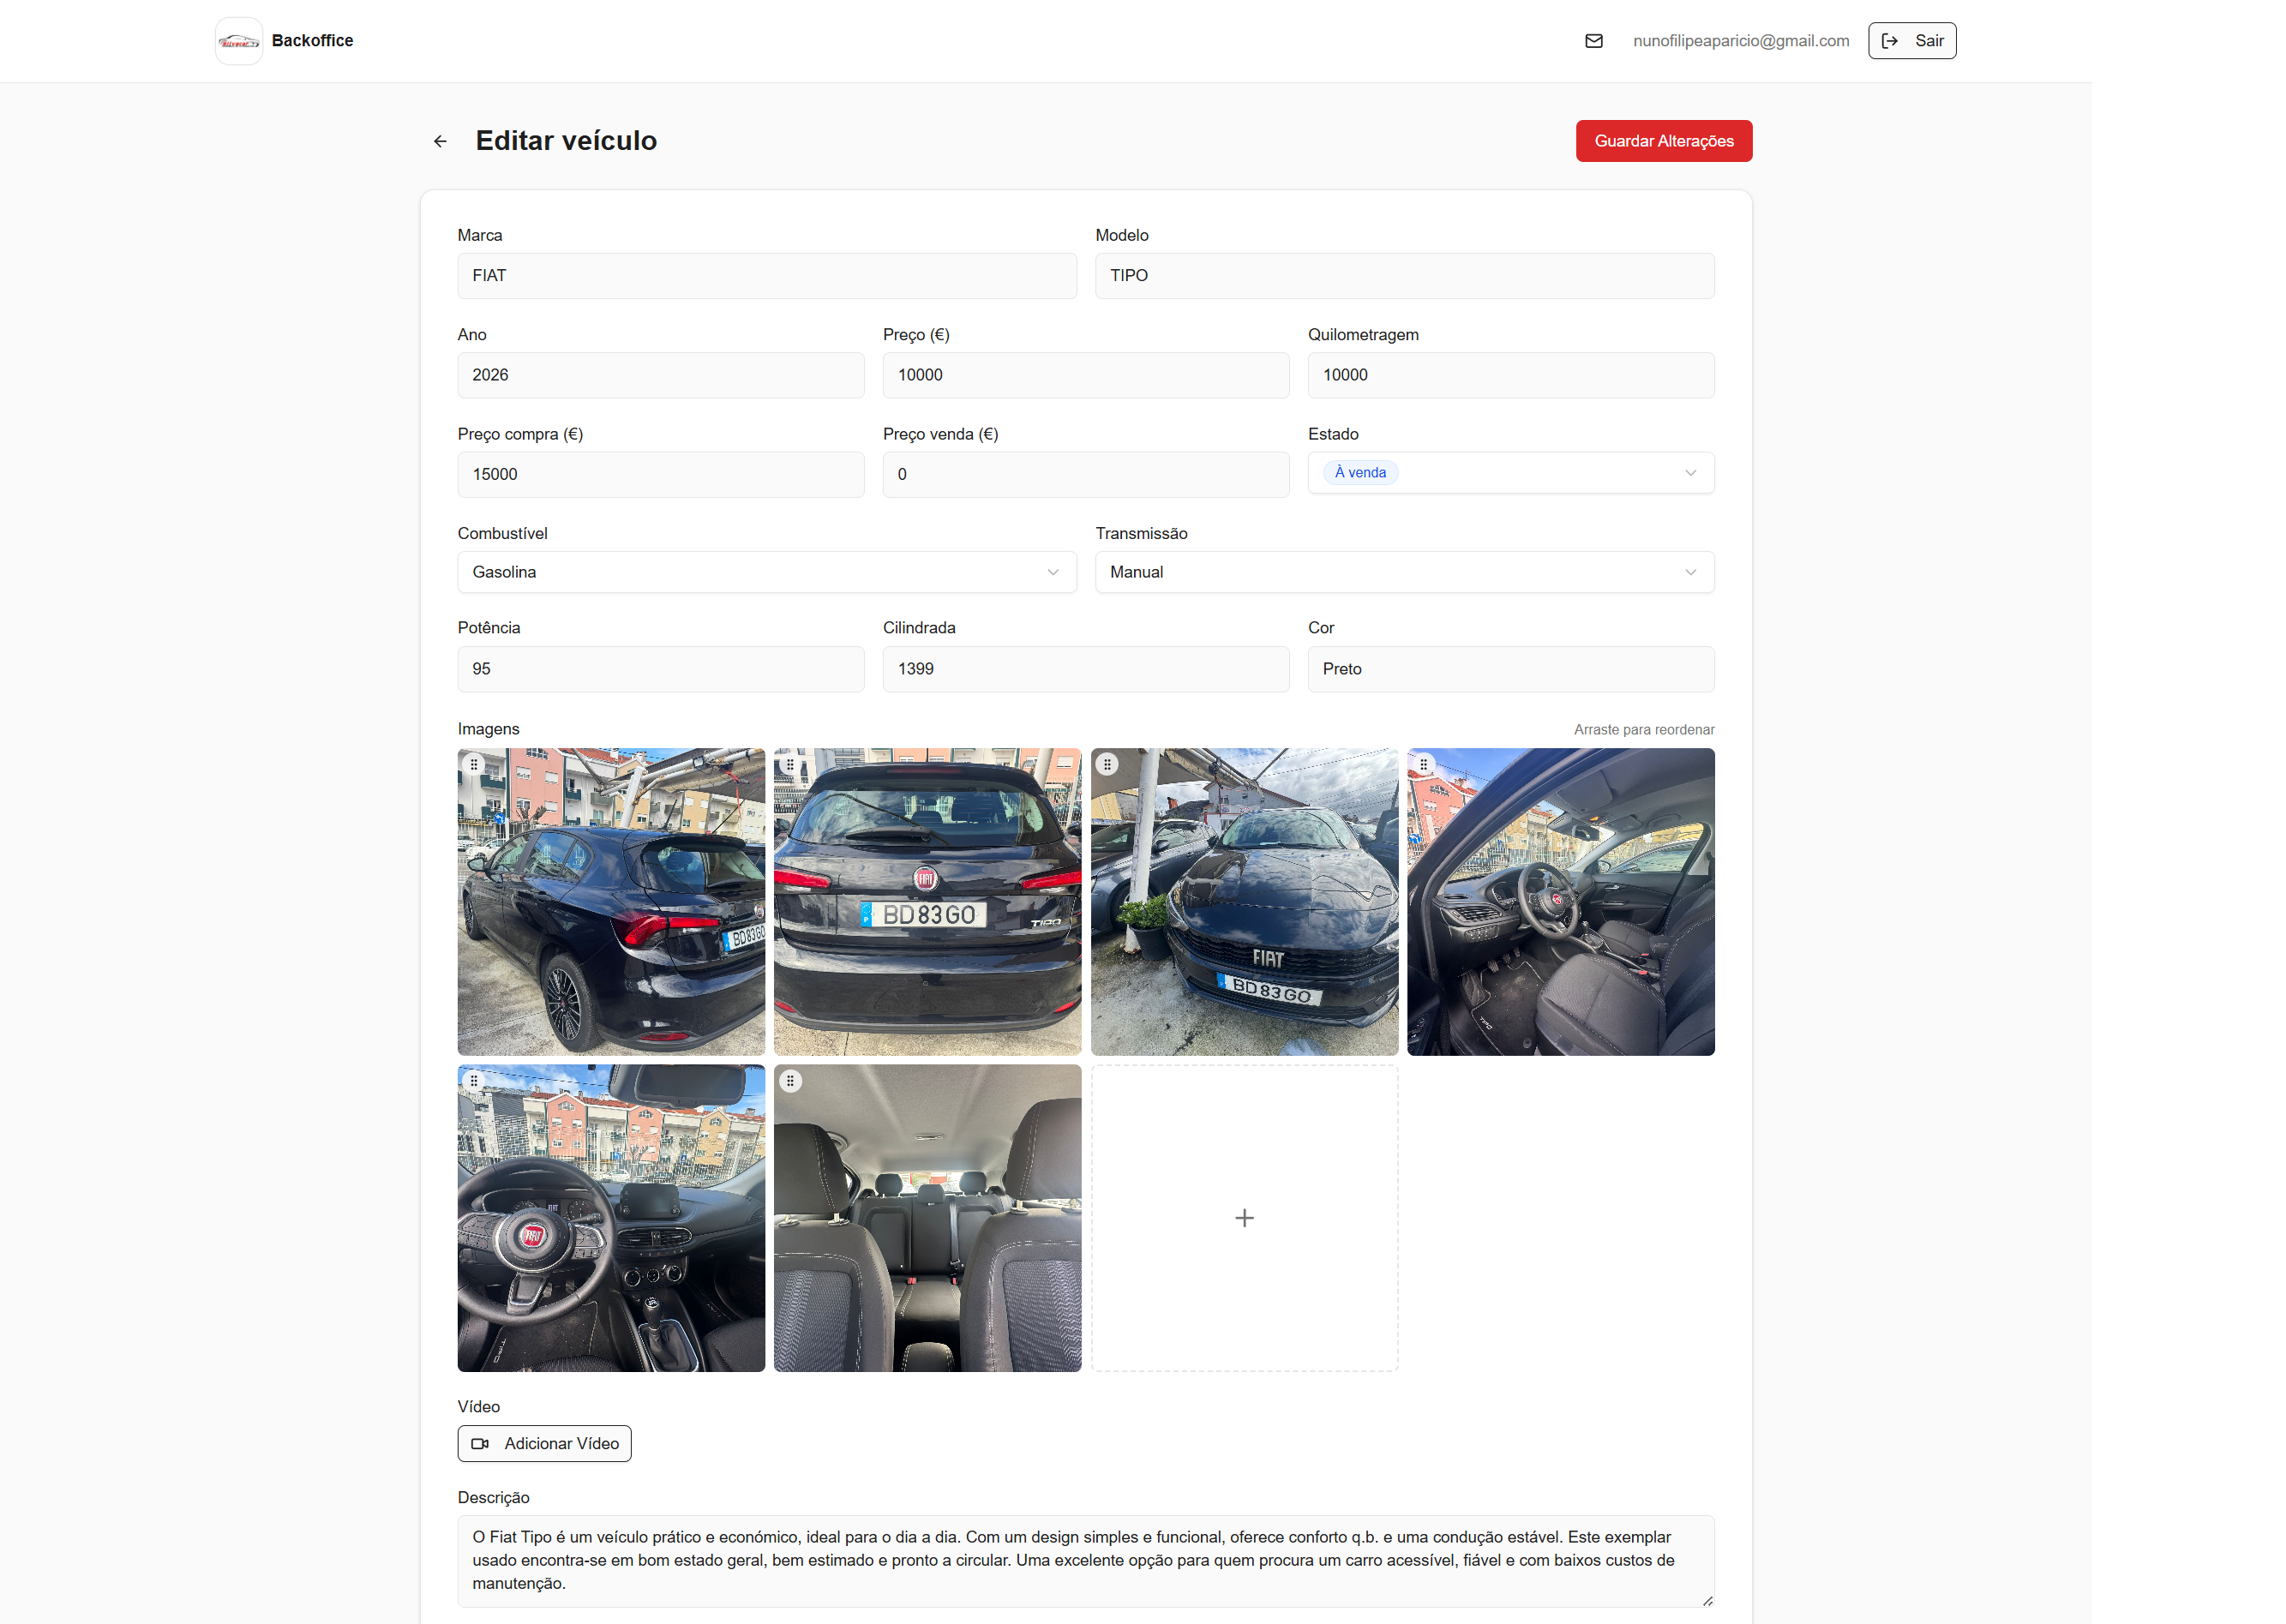
Task: Click drag handle on first car image
Action: coord(474,765)
